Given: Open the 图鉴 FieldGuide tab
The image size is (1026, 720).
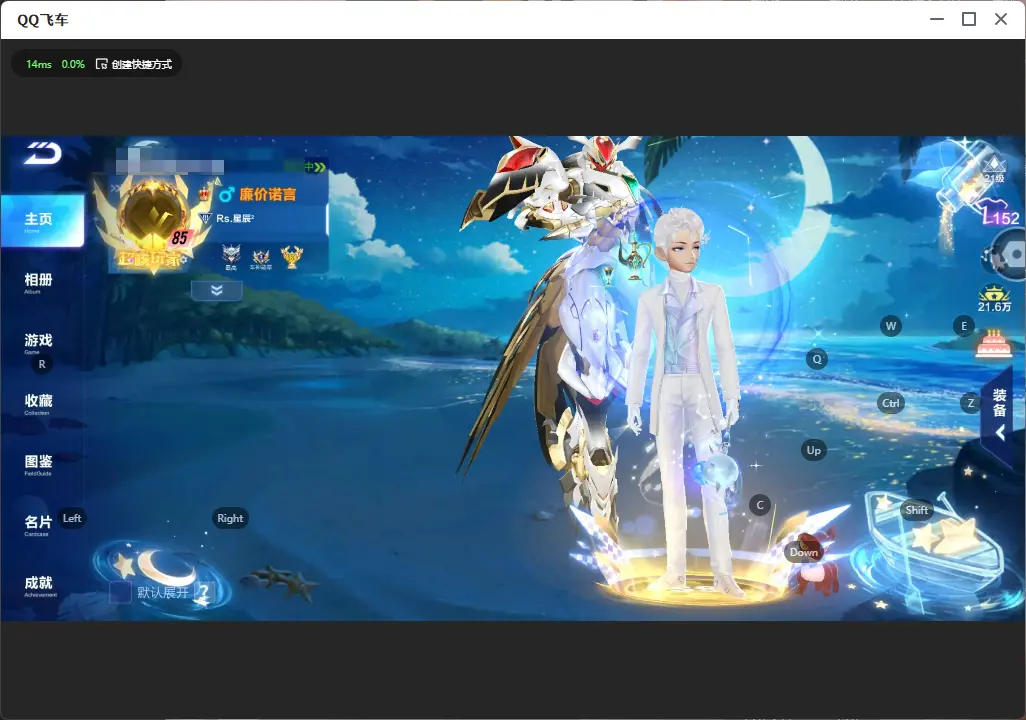Looking at the screenshot, I should point(38,464).
